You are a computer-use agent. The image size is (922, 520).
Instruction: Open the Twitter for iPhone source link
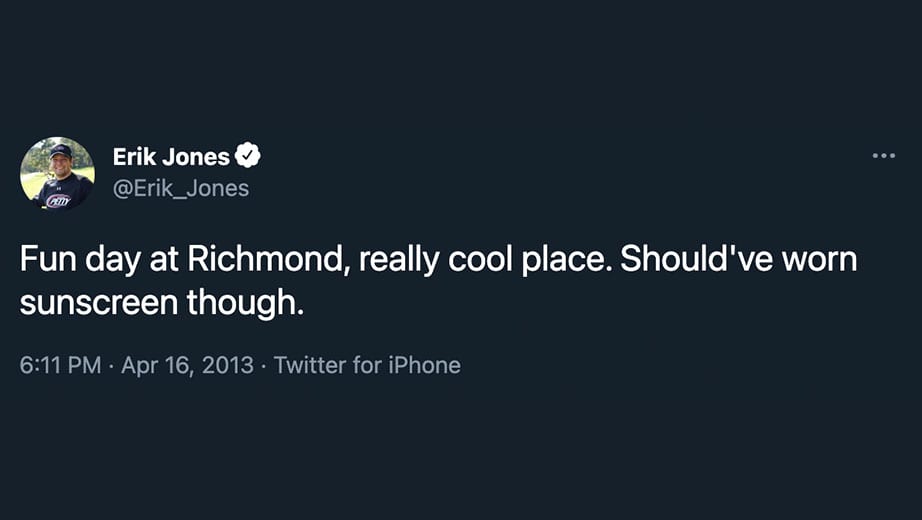[x=367, y=365]
